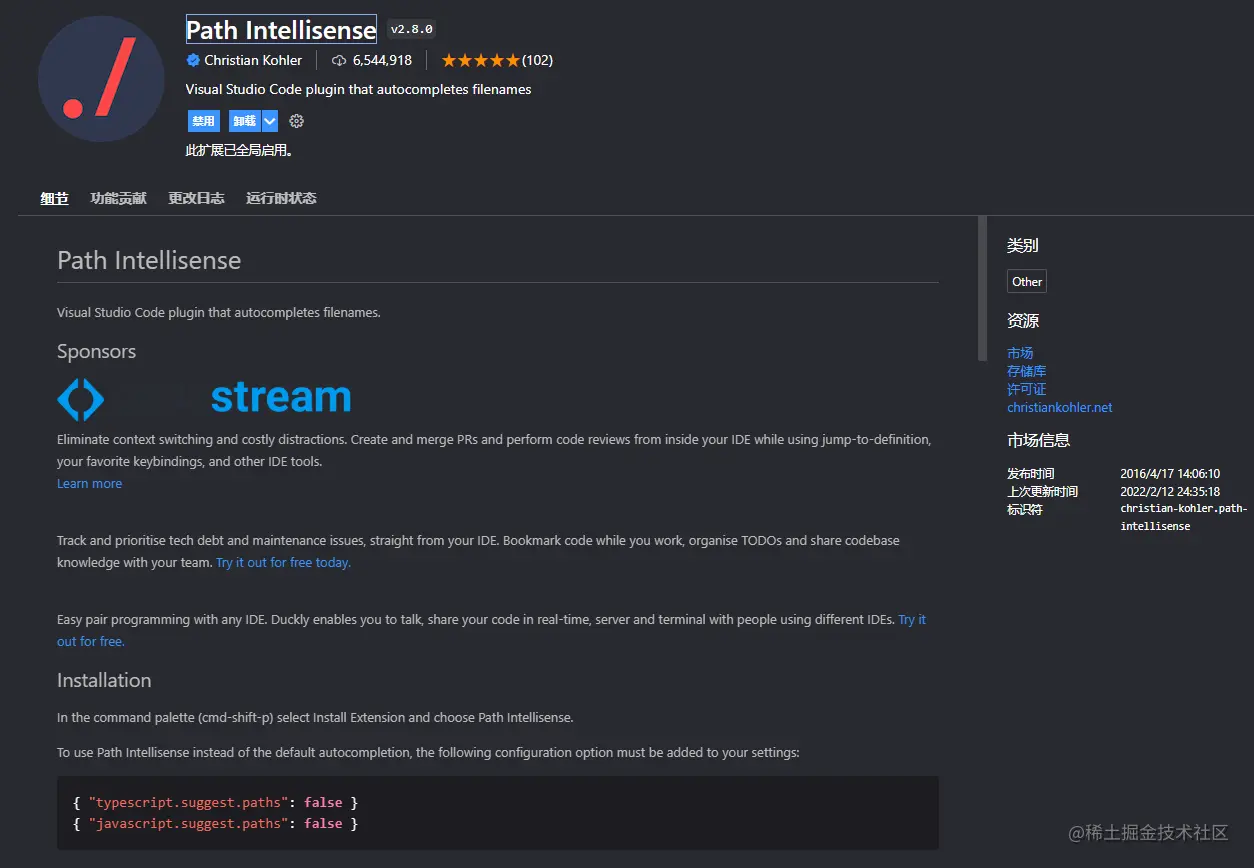Viewport: 1254px width, 868px height.
Task: Switch to the 细节 tab
Action: (54, 198)
